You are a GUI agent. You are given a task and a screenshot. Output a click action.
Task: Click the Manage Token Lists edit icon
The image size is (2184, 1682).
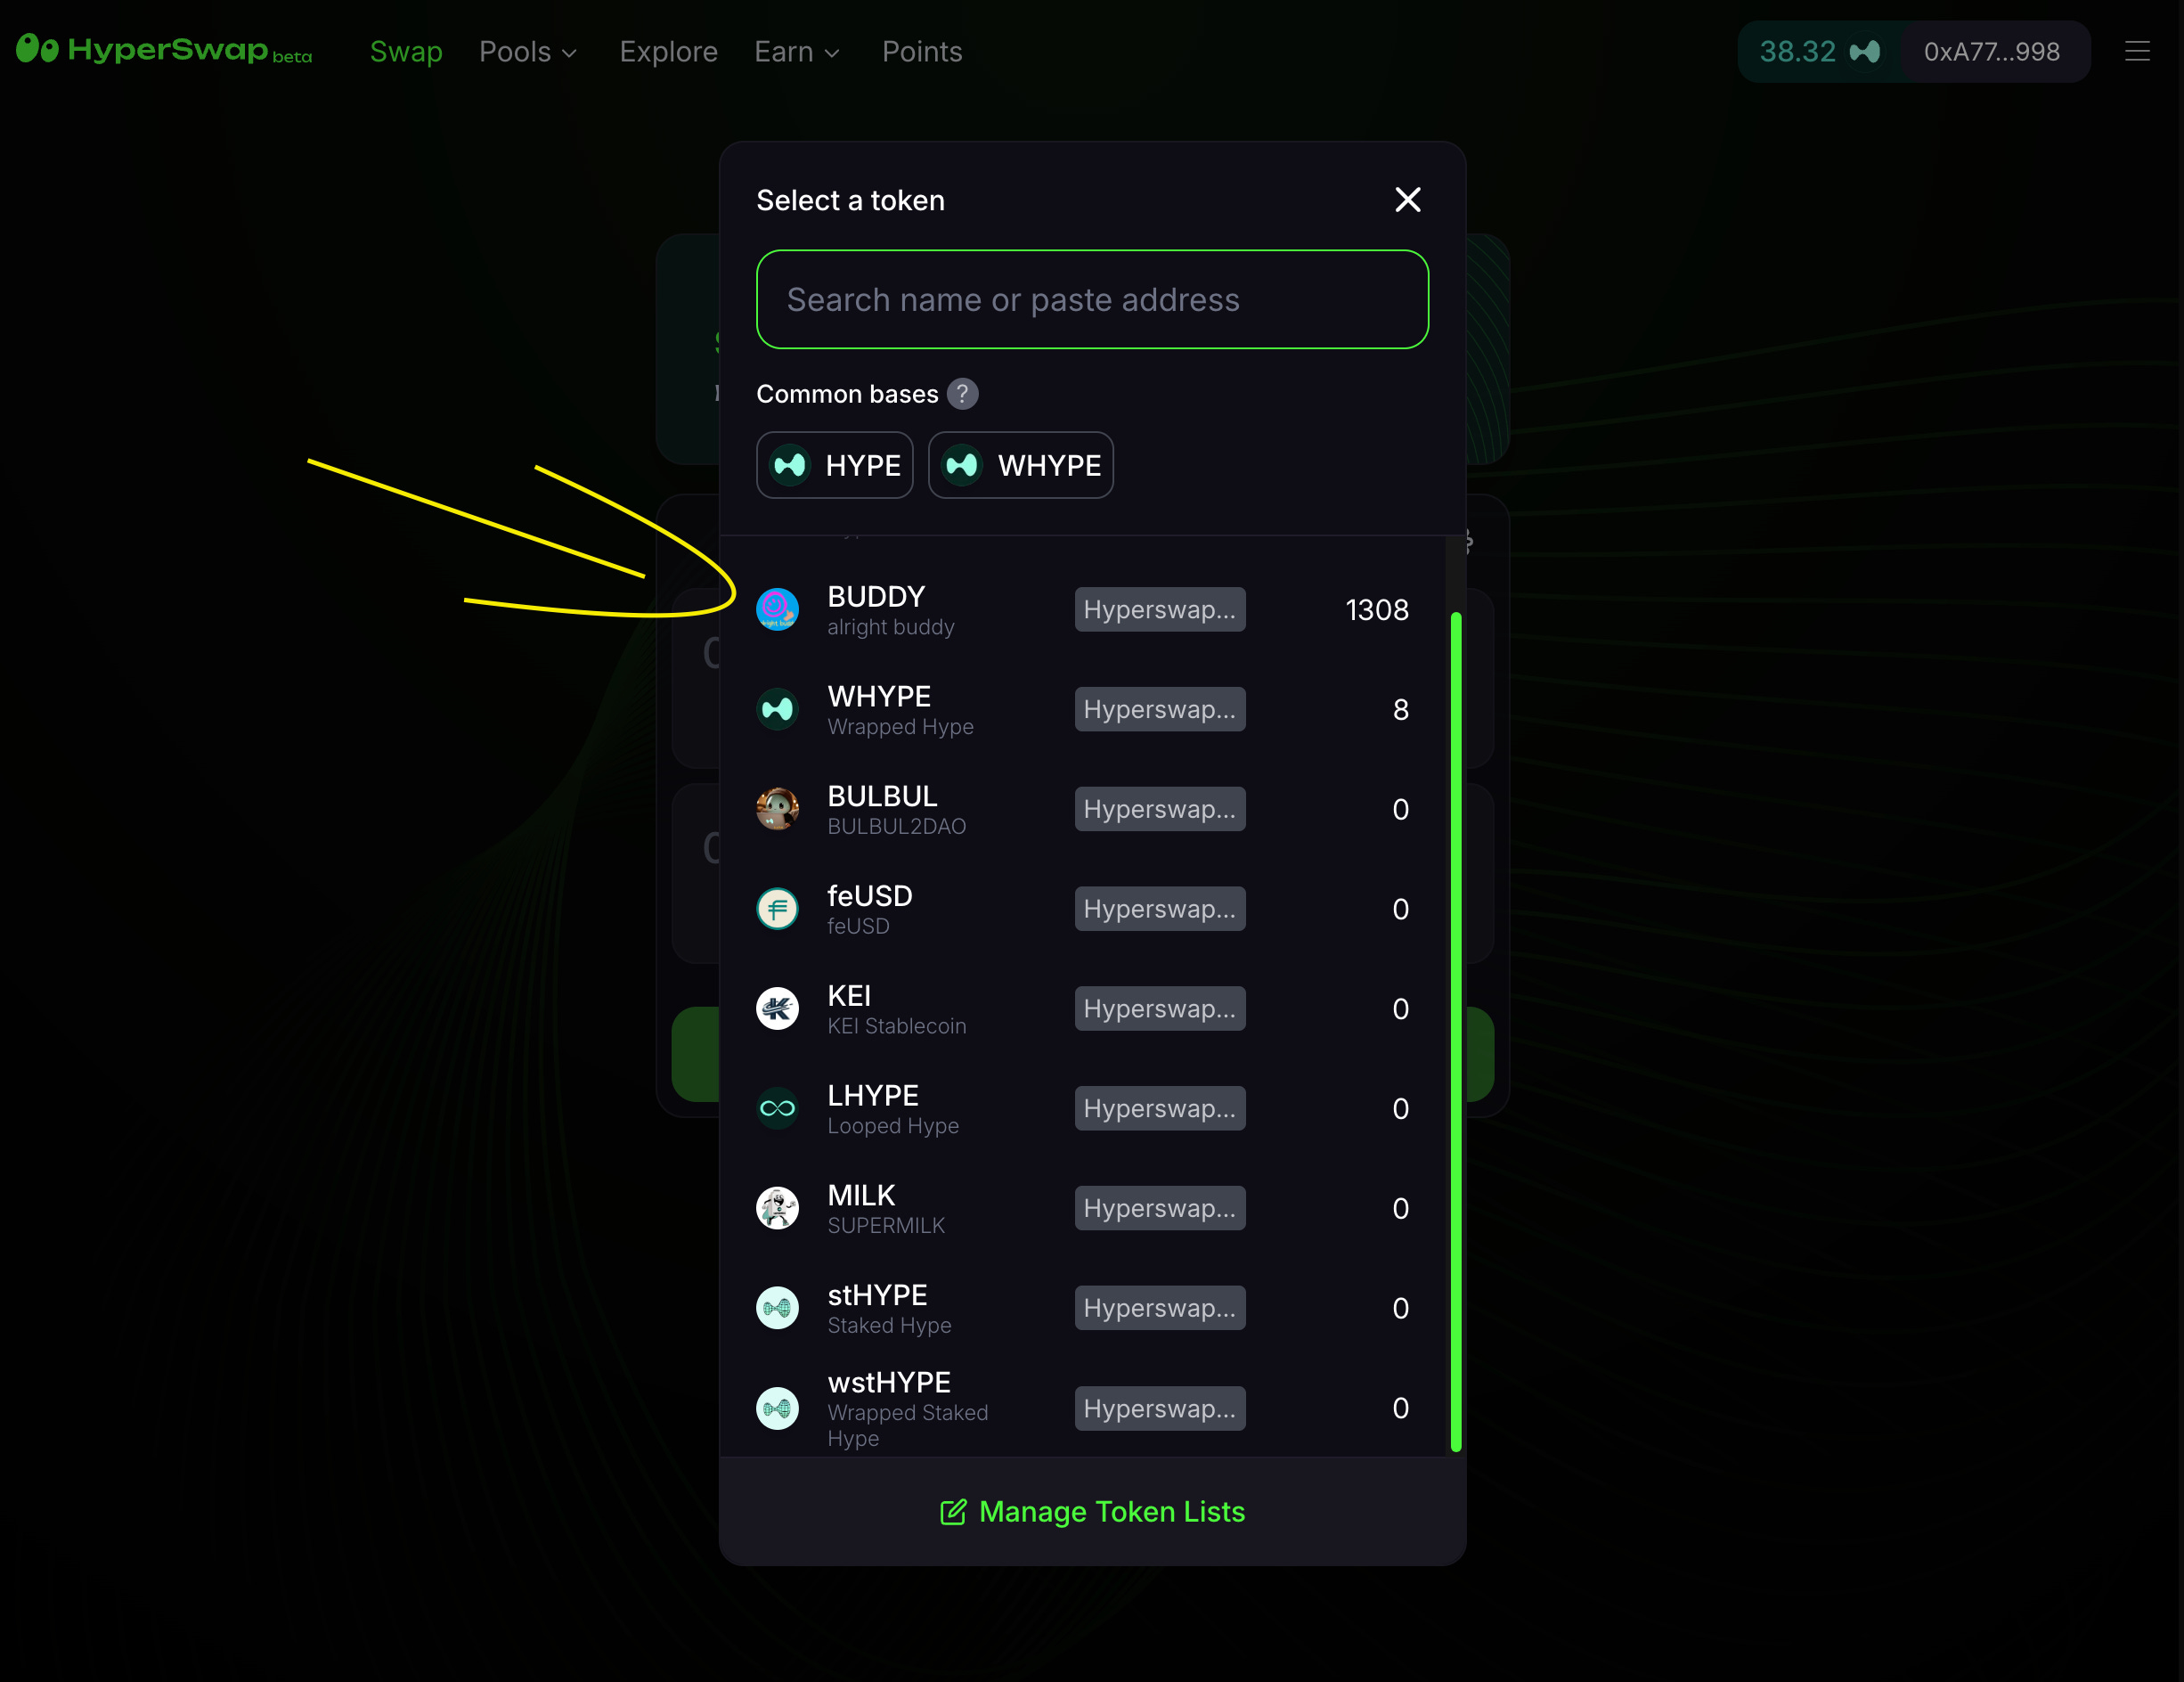point(953,1512)
